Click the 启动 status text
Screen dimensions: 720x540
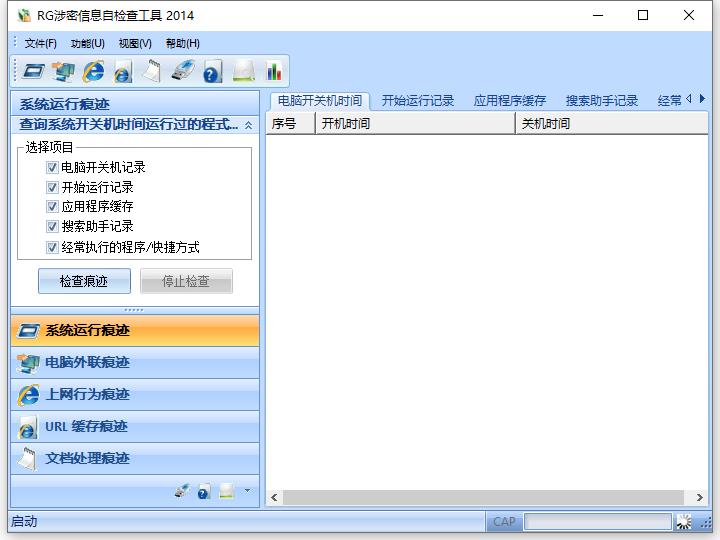[x=24, y=522]
